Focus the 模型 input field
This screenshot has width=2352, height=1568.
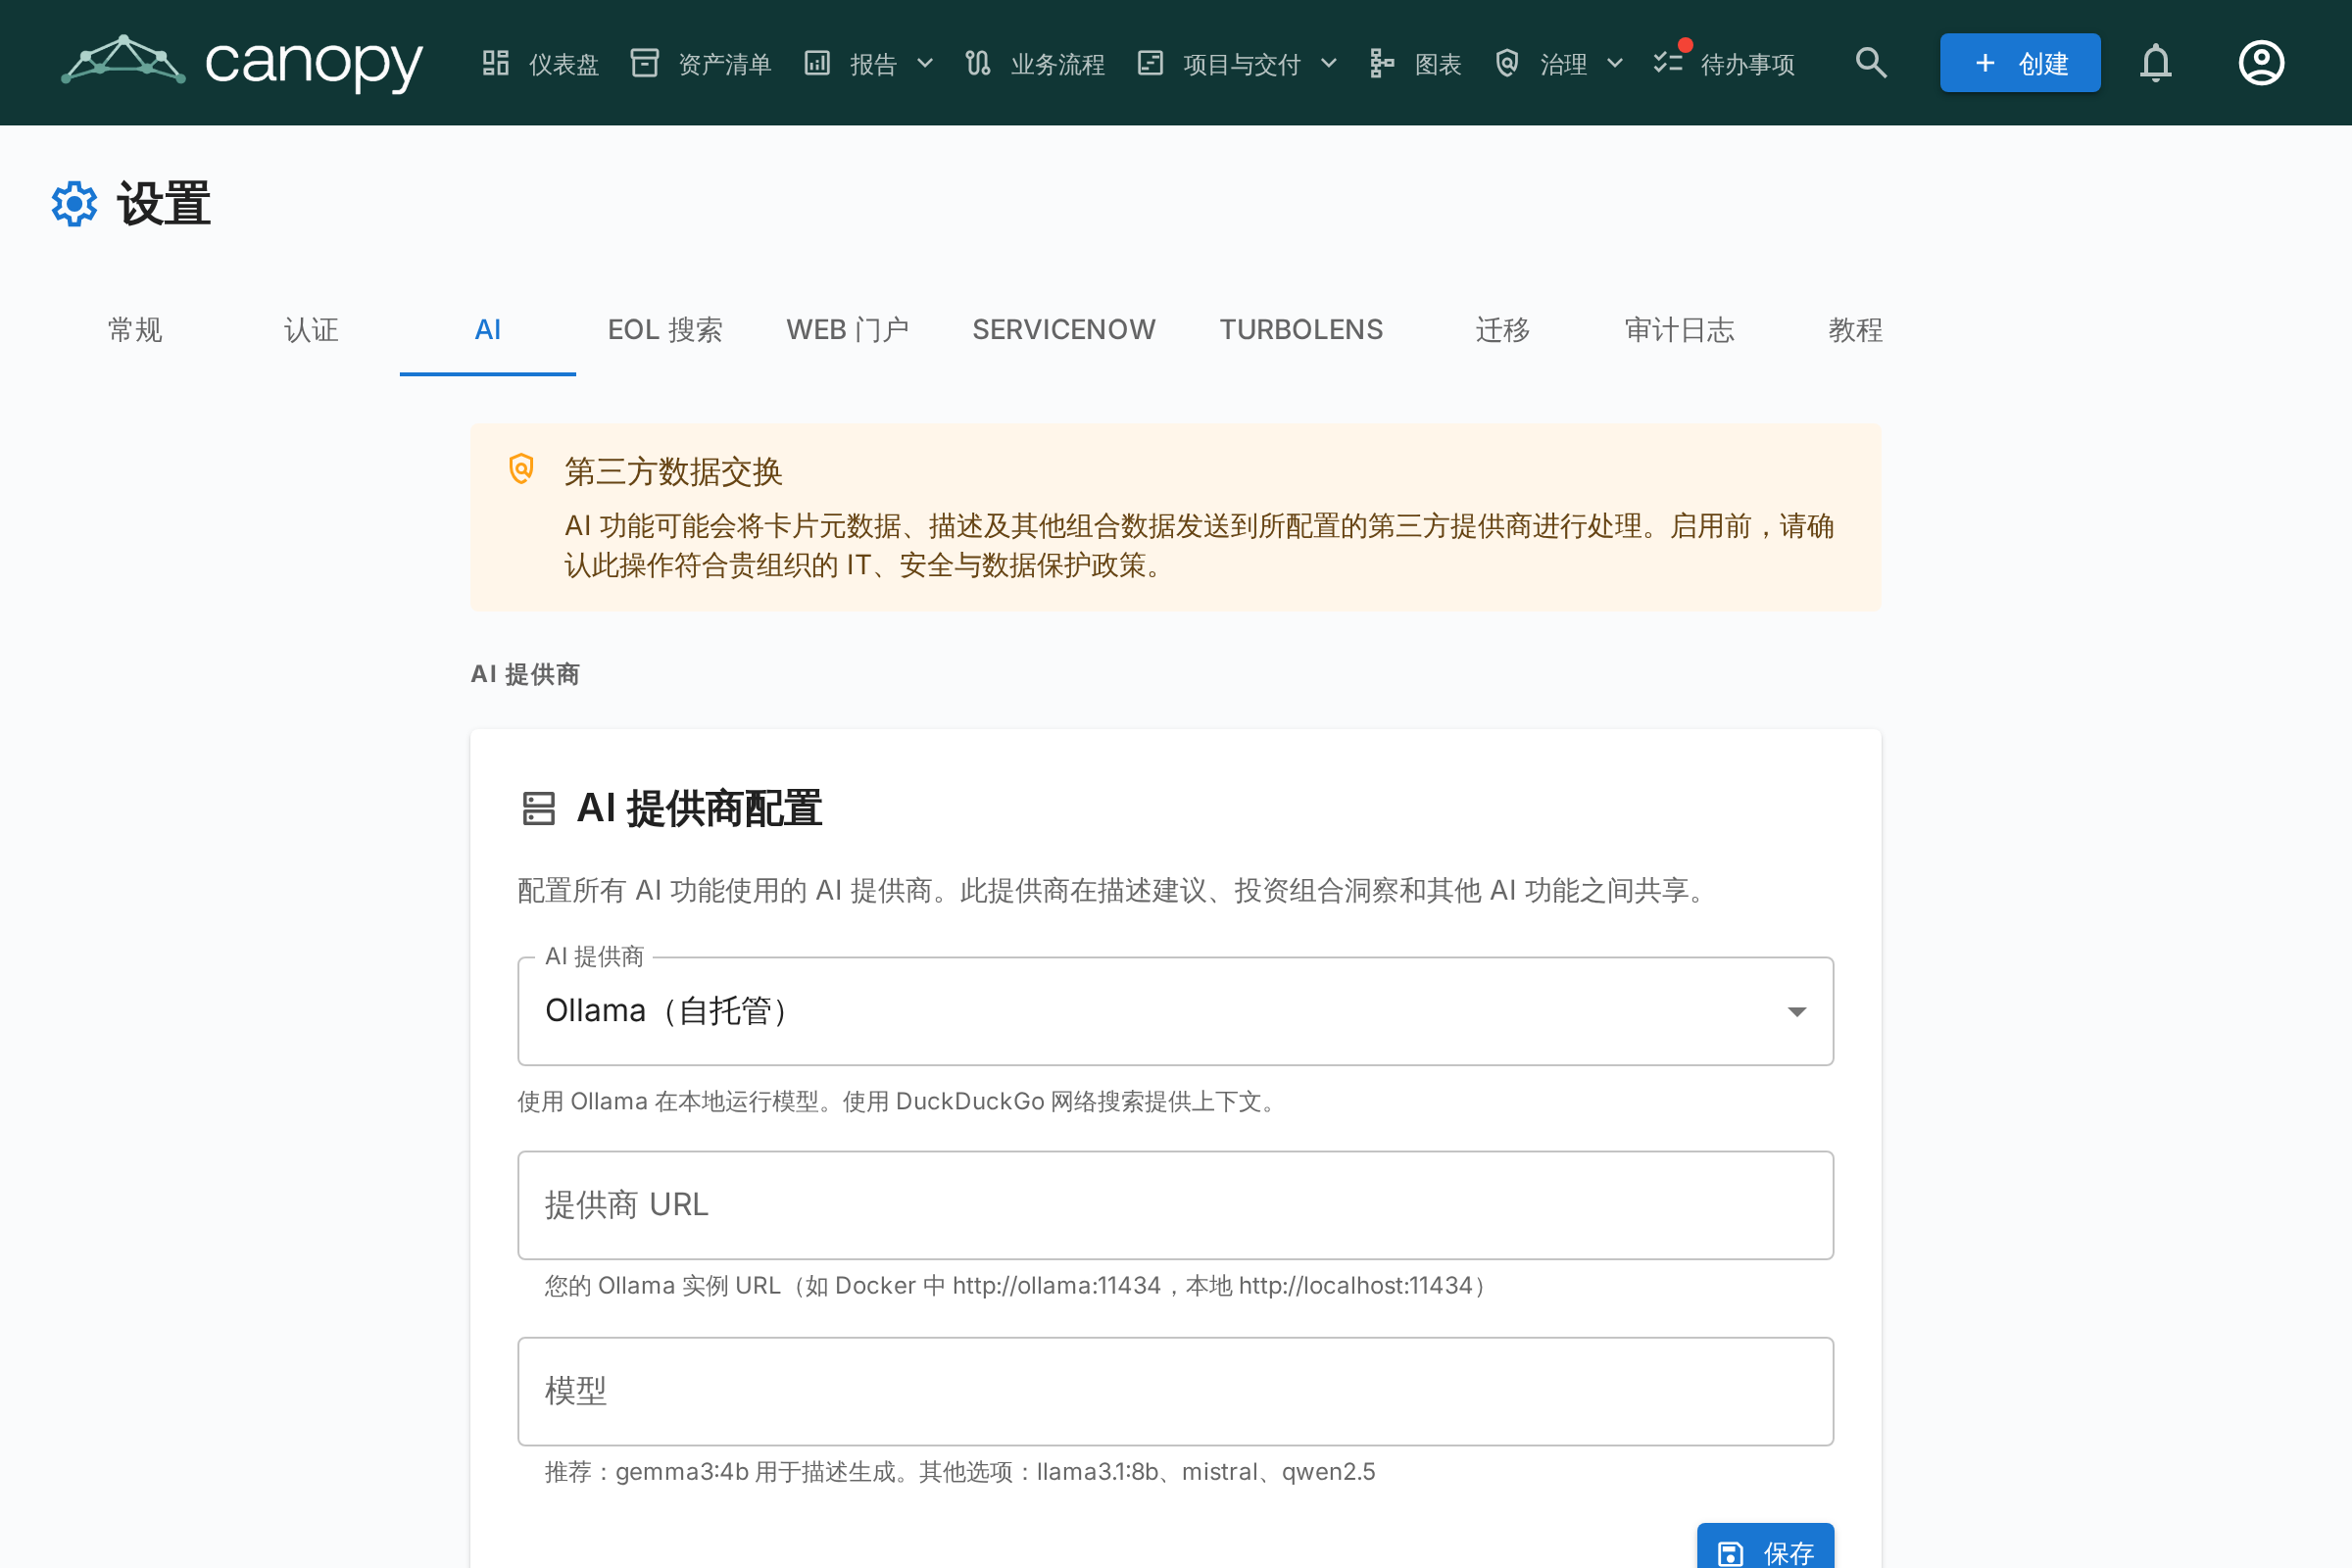point(1176,1391)
